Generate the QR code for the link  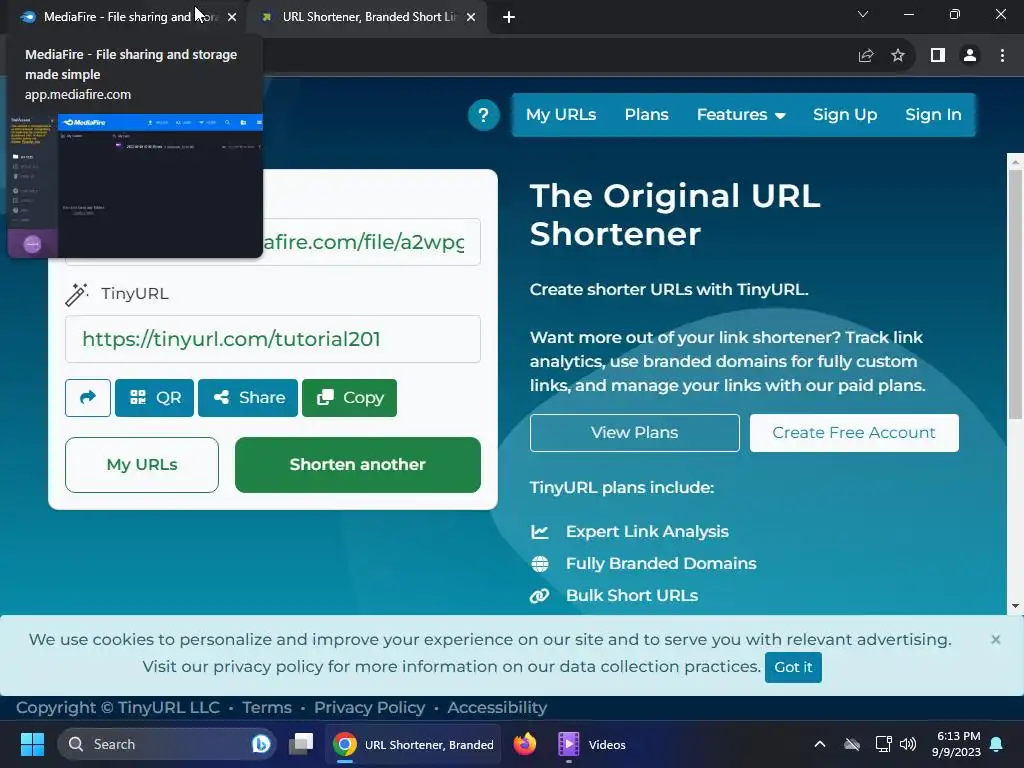click(x=155, y=398)
